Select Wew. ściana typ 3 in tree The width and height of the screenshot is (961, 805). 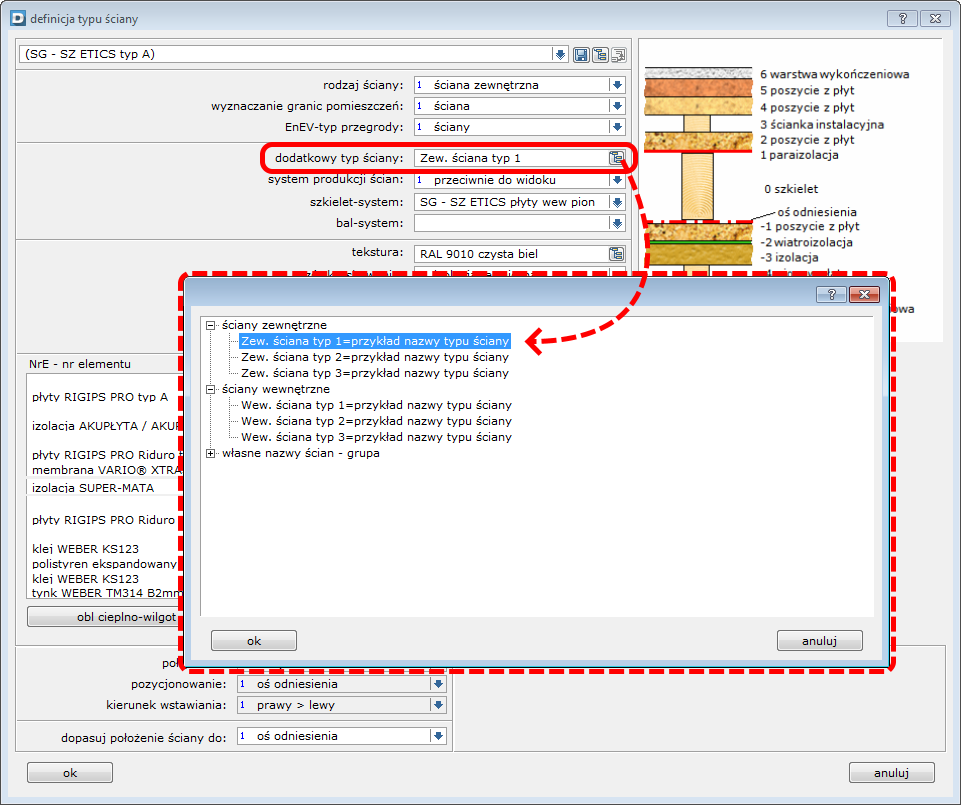pyautogui.click(x=376, y=437)
